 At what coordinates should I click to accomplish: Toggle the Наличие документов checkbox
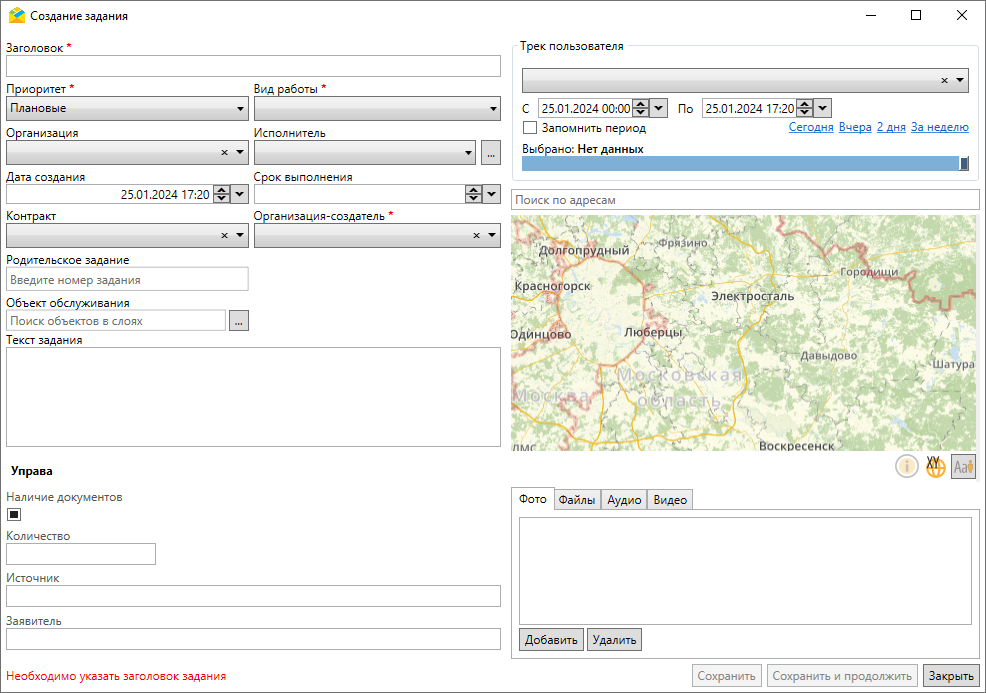14,515
